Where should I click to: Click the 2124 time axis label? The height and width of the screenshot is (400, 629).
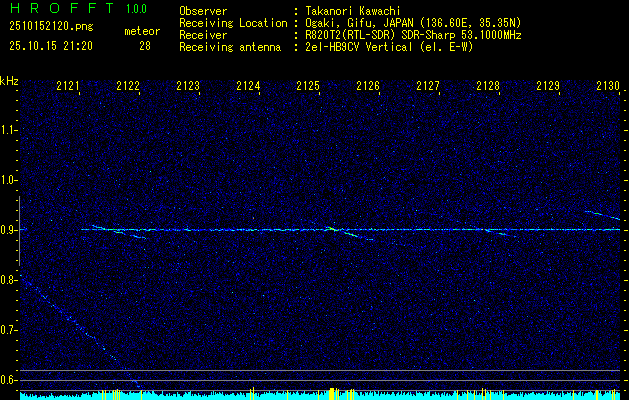(248, 85)
